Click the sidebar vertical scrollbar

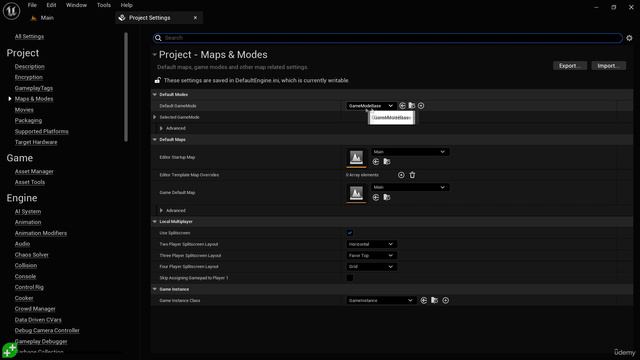126,87
